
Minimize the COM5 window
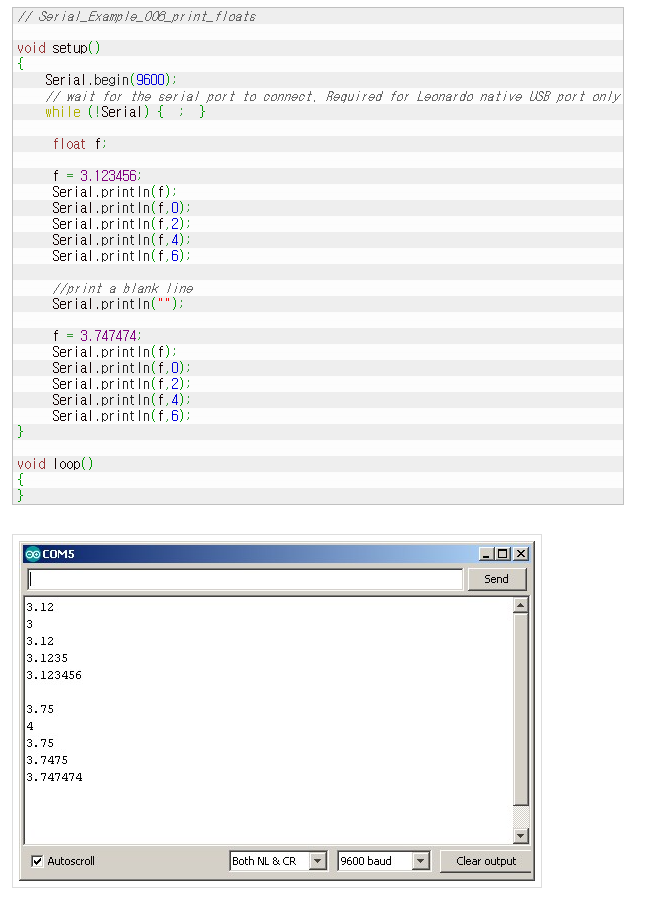pyautogui.click(x=486, y=554)
